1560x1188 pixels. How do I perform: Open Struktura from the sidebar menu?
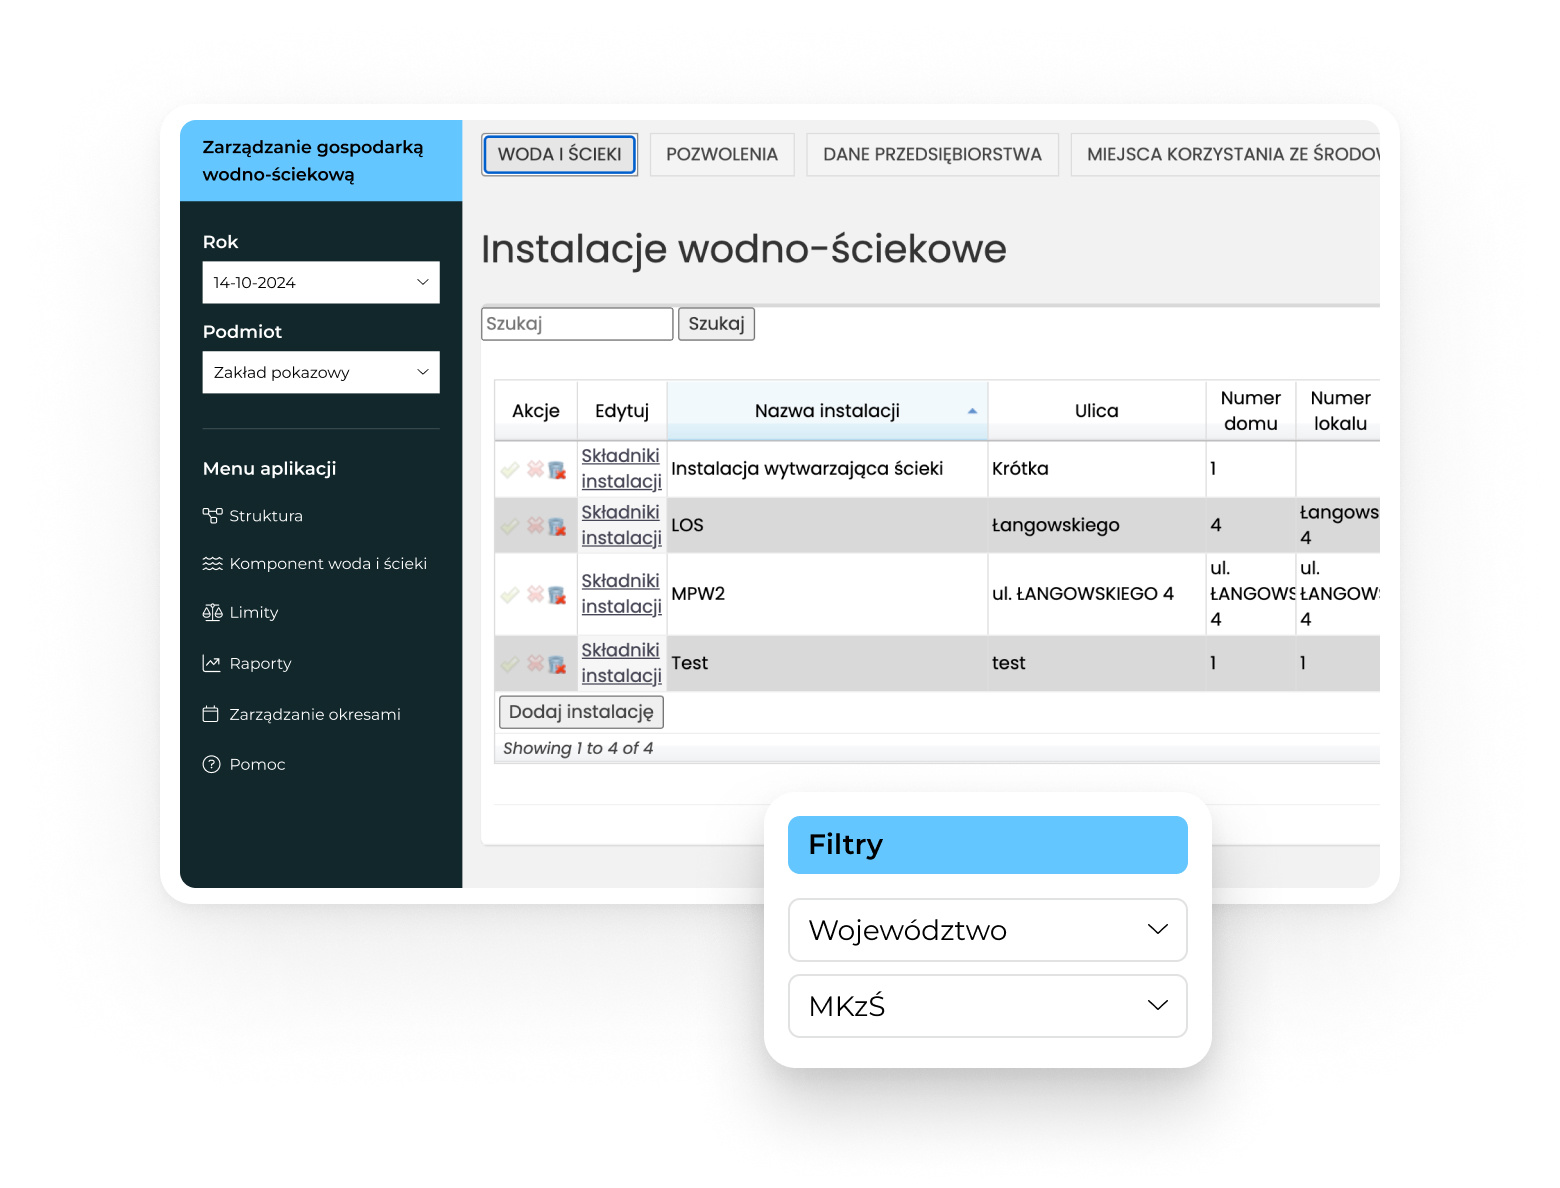click(265, 516)
